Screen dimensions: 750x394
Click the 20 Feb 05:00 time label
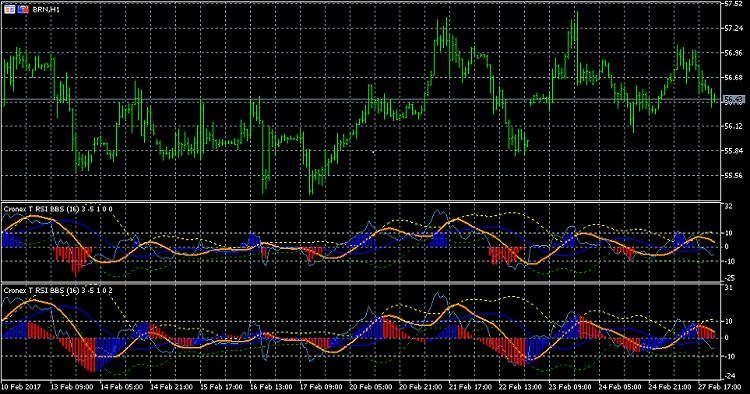(x=371, y=387)
